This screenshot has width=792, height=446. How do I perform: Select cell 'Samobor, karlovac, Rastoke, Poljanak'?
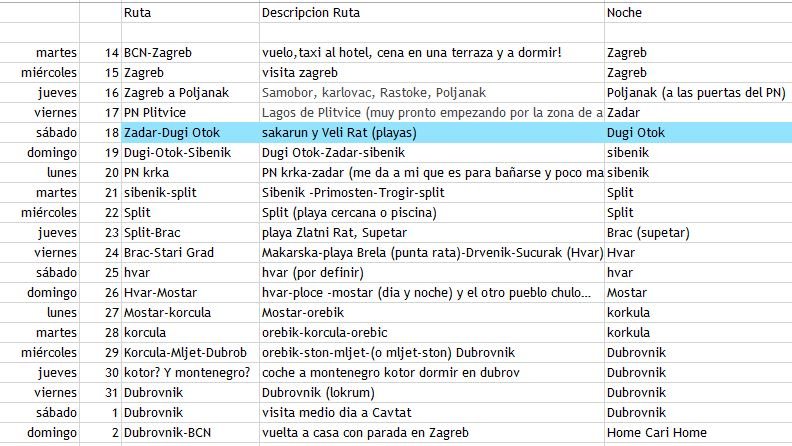(431, 92)
